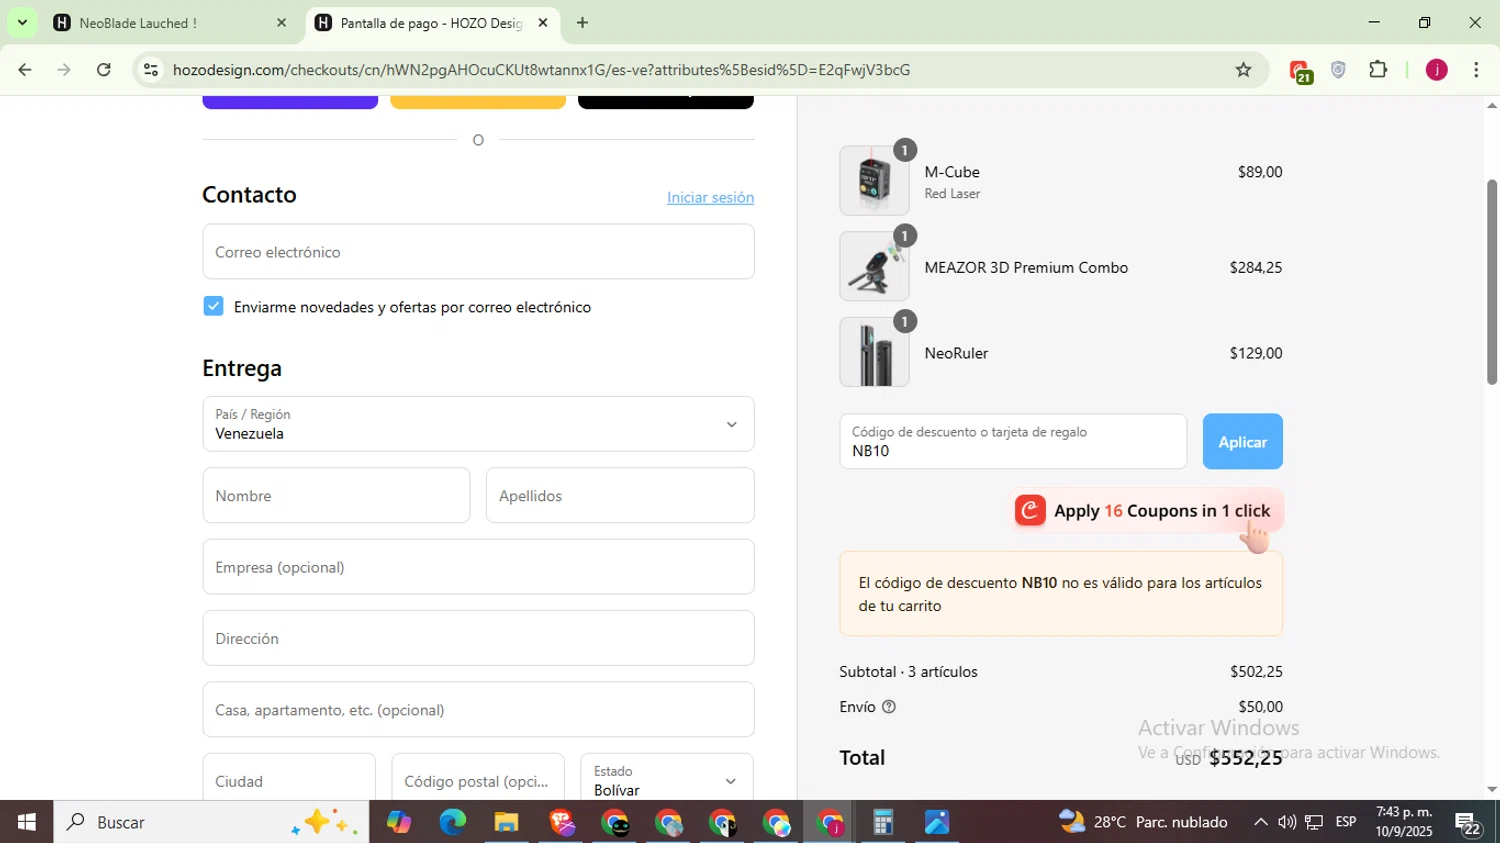Expand the Estado Bolívar dropdown
Image resolution: width=1500 pixels, height=843 pixels.
(x=667, y=777)
